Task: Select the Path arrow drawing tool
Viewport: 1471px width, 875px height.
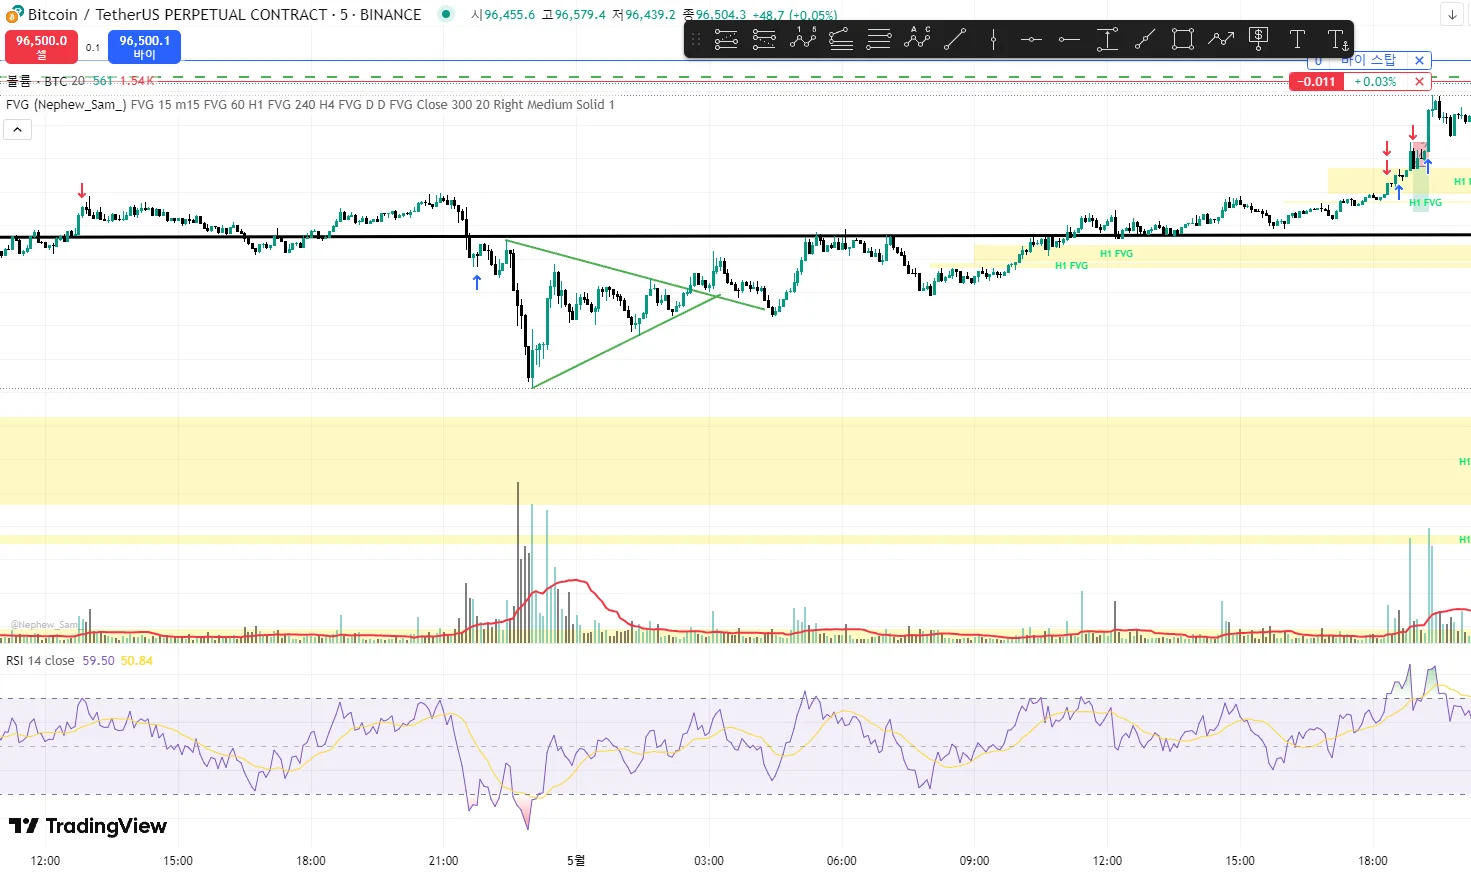Action: (1221, 40)
